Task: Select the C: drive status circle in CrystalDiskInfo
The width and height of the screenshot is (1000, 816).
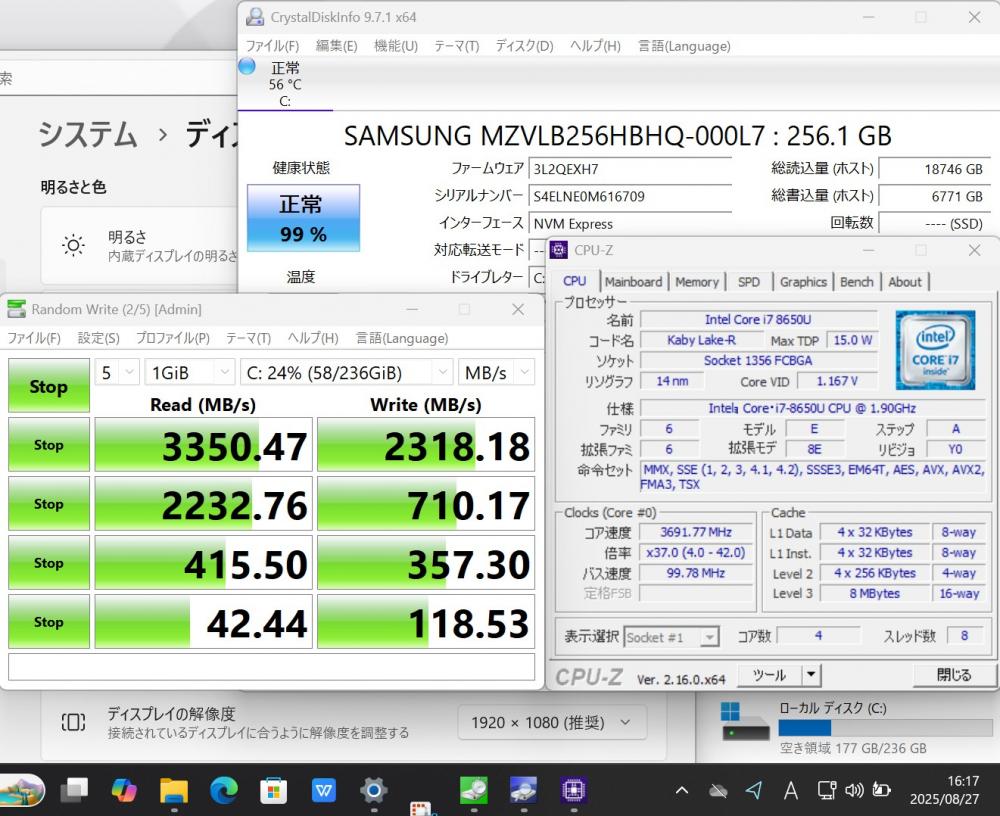Action: click(x=247, y=66)
